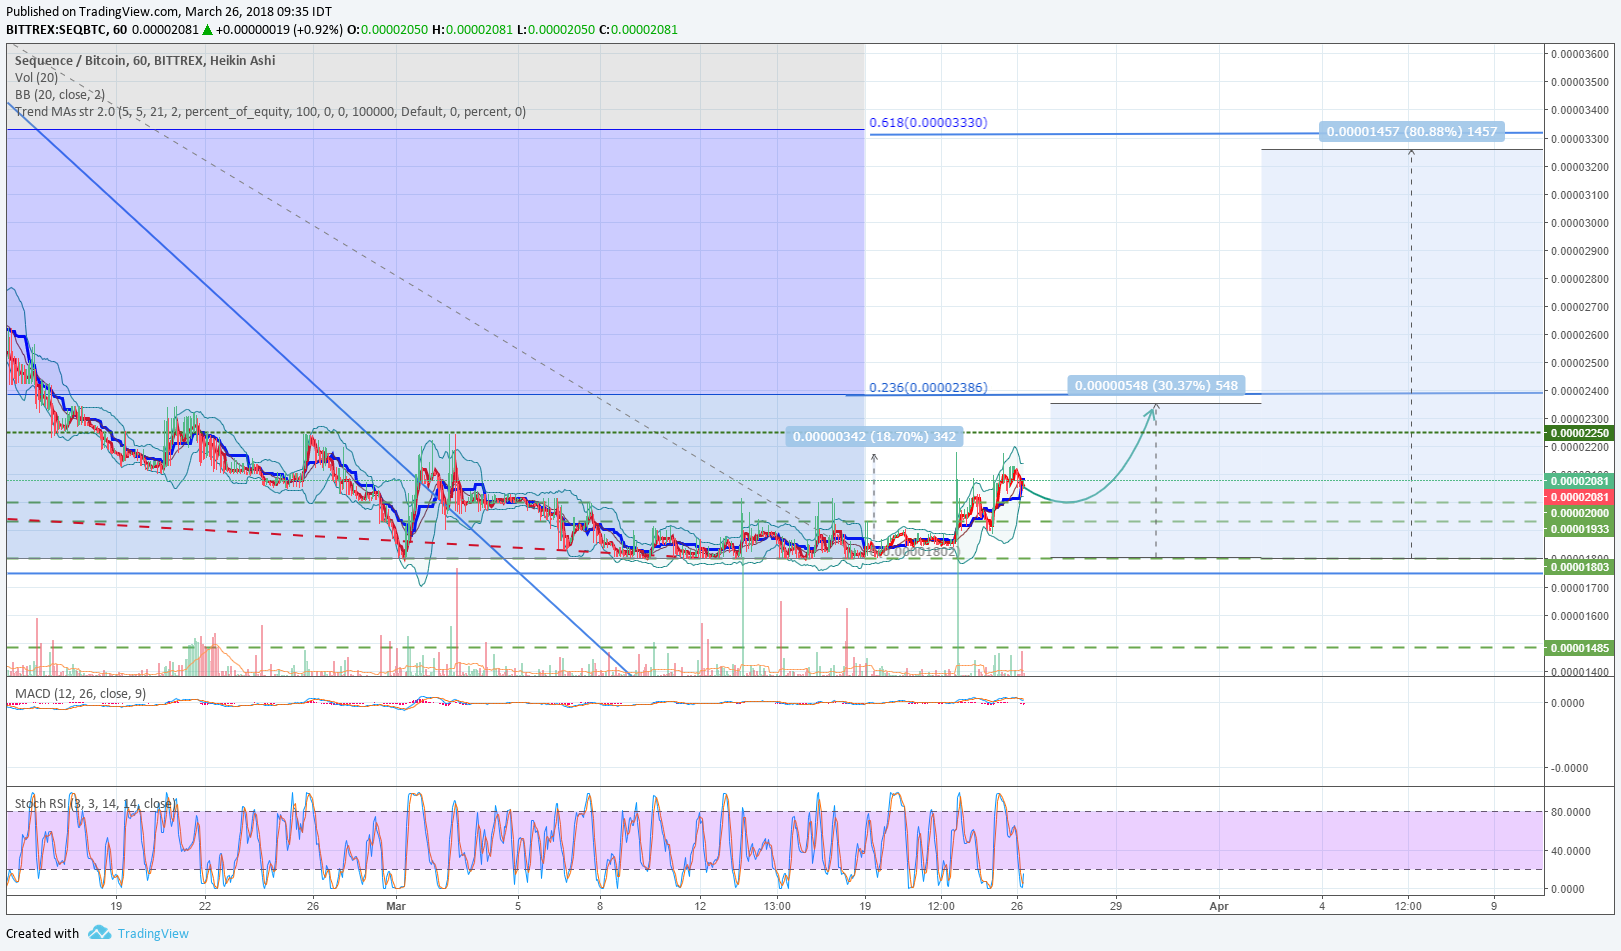Click the 0.00002250 green price tag
1621x951 pixels.
[1579, 433]
